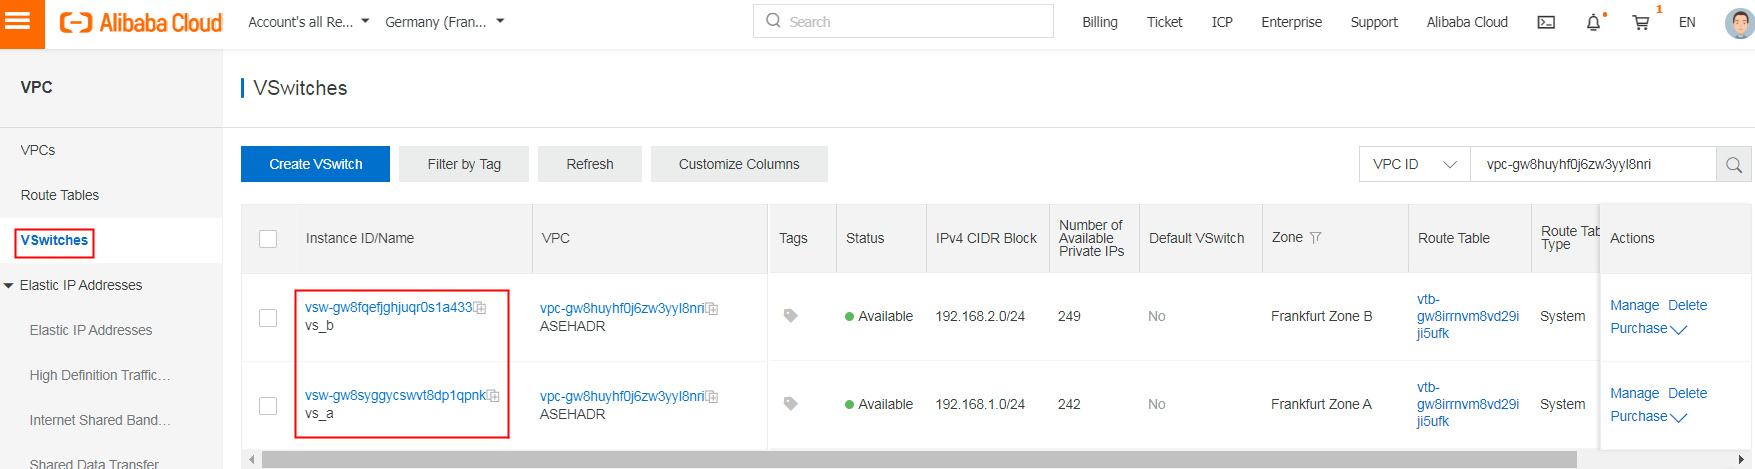Click the tag icon for vs_a row
This screenshot has width=1755, height=469.
tap(790, 404)
